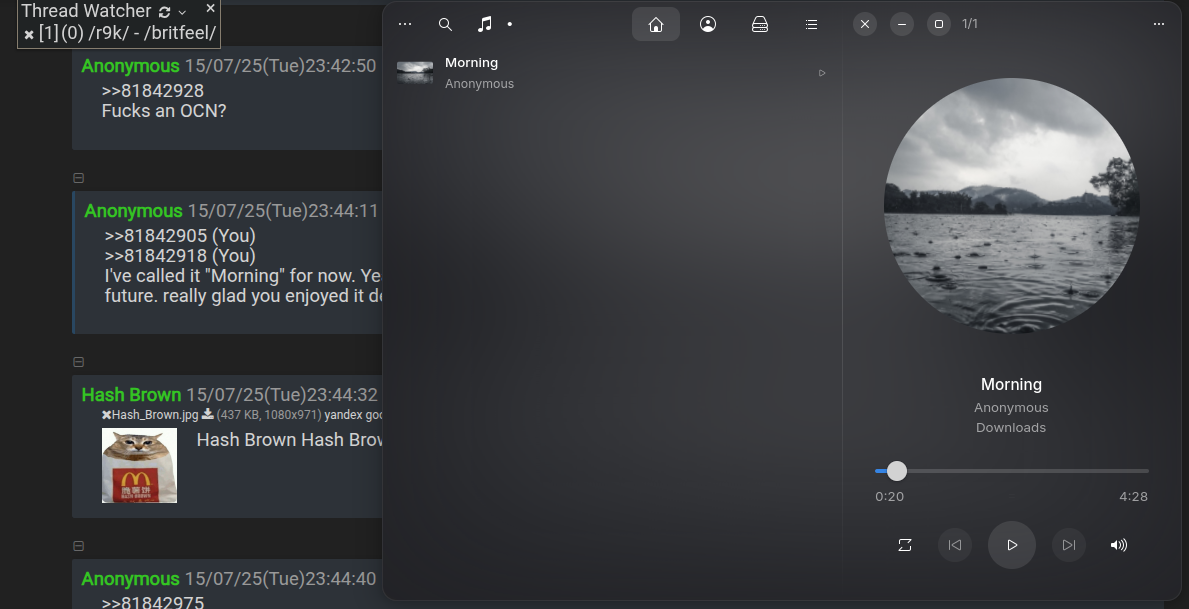Click the music note icon

pyautogui.click(x=485, y=24)
